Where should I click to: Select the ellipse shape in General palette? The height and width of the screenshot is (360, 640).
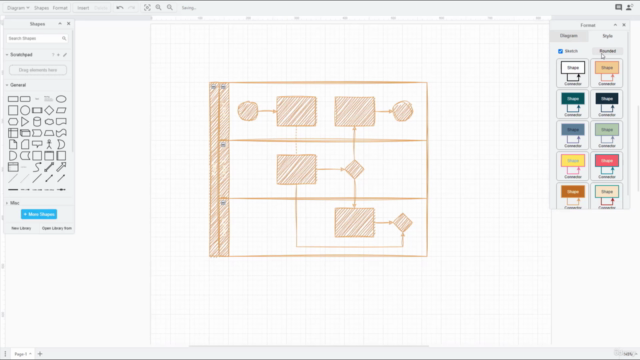pyautogui.click(x=61, y=99)
